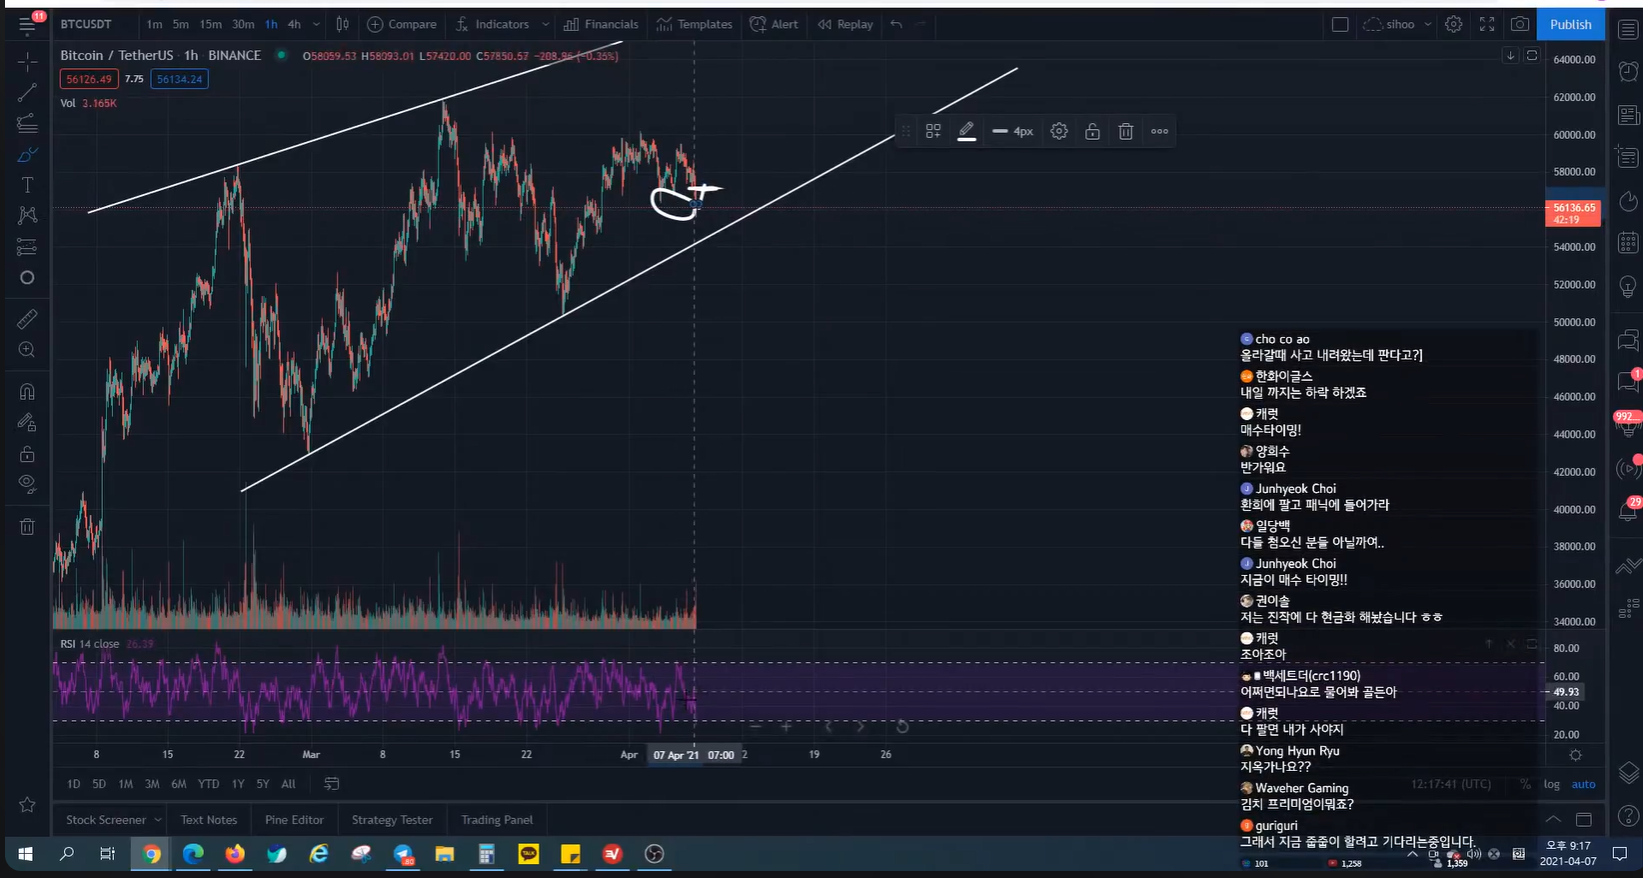This screenshot has width=1643, height=878.
Task: Lock the selected drawing
Action: coord(1092,131)
